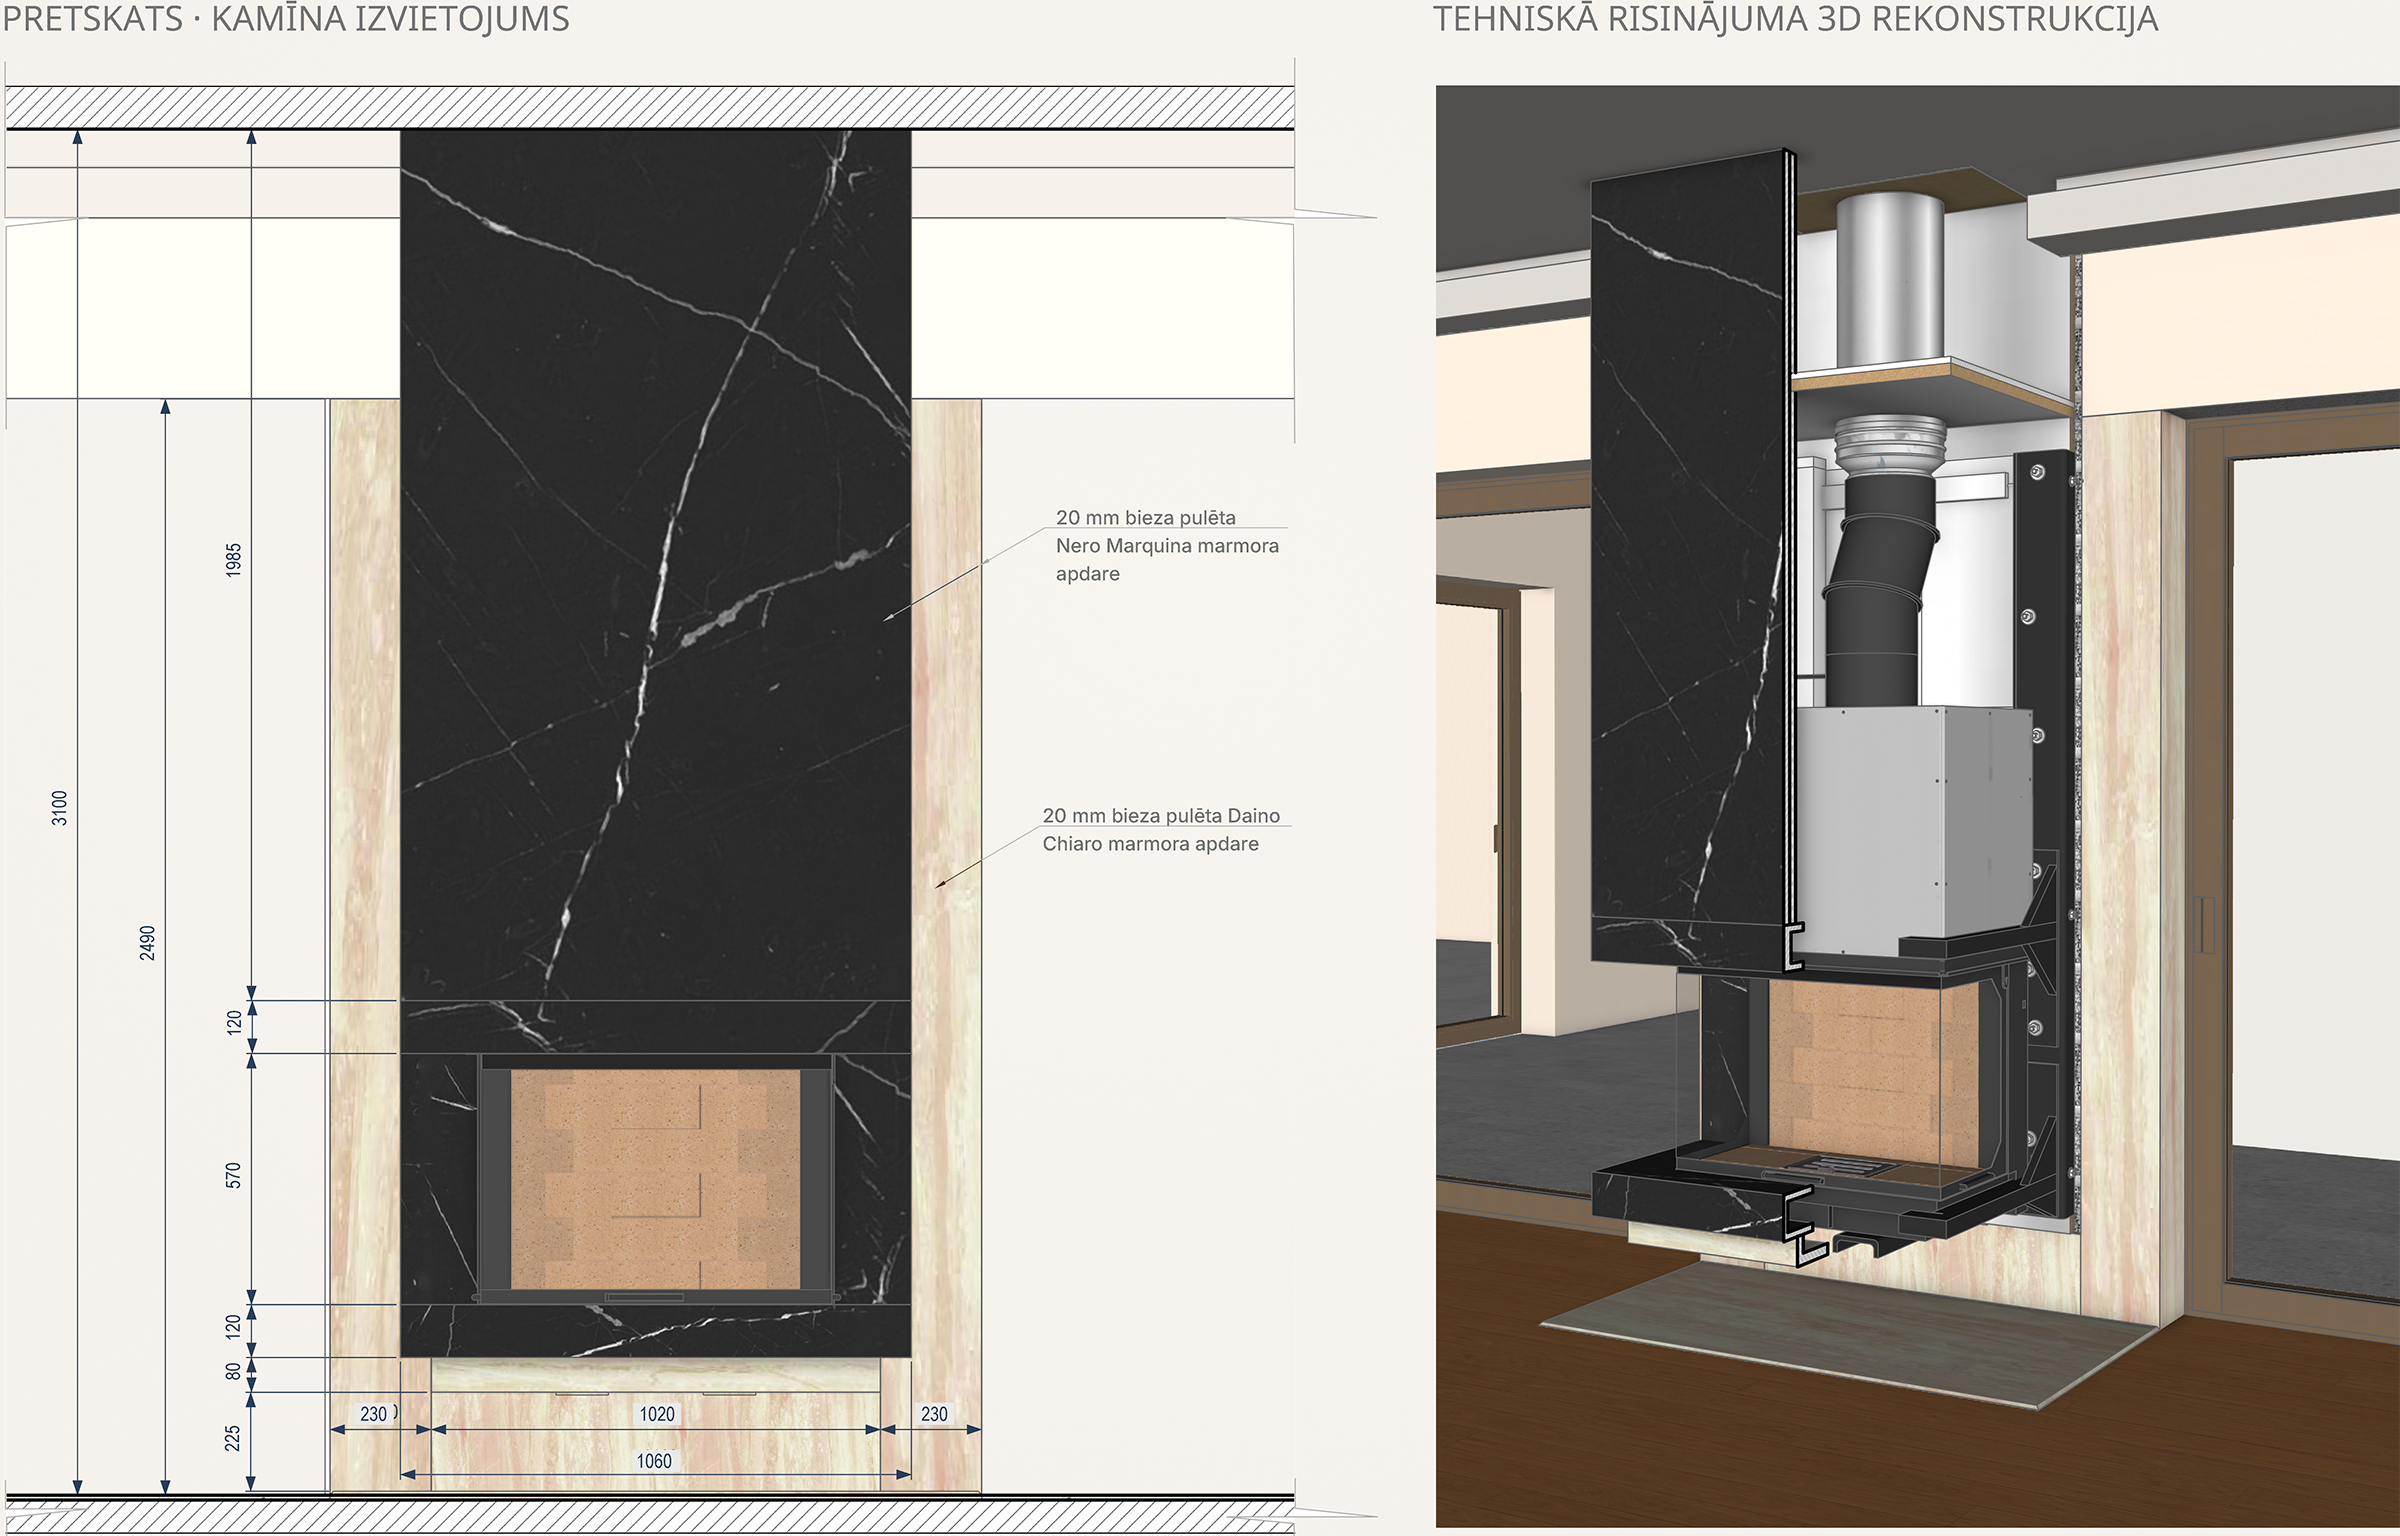
Task: Select the 1020 width dimension label
Action: point(657,1414)
